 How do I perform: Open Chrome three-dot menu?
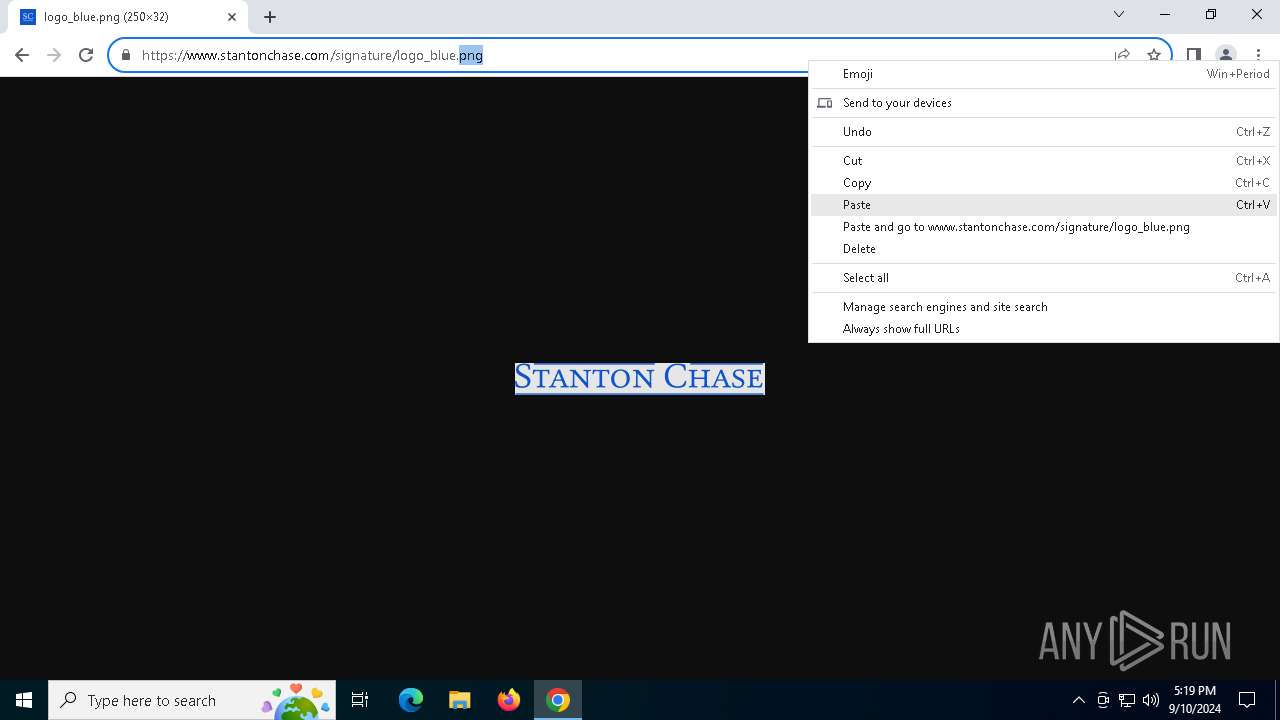(1258, 55)
